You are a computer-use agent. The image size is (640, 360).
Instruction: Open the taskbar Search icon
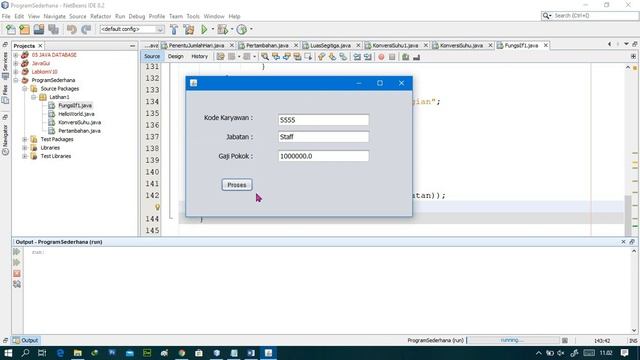(x=25, y=353)
